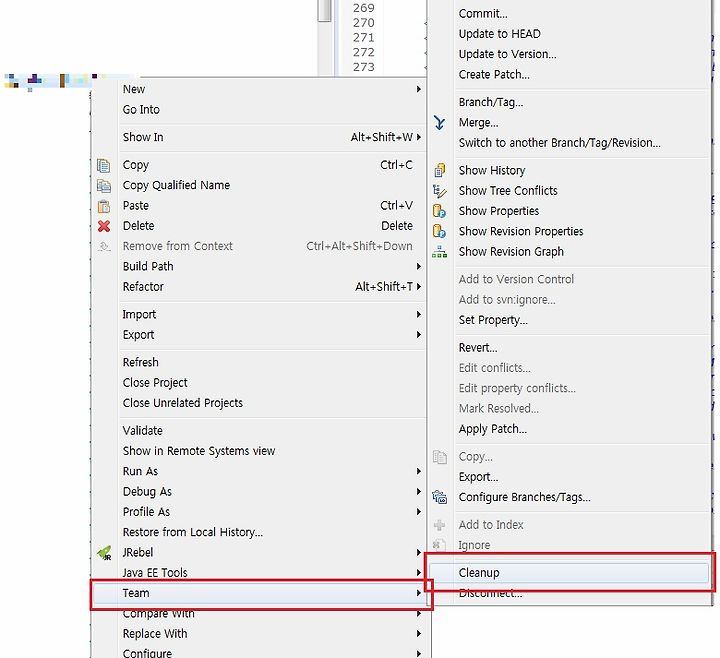
Task: Click the JRebel rocket icon
Action: 104,553
